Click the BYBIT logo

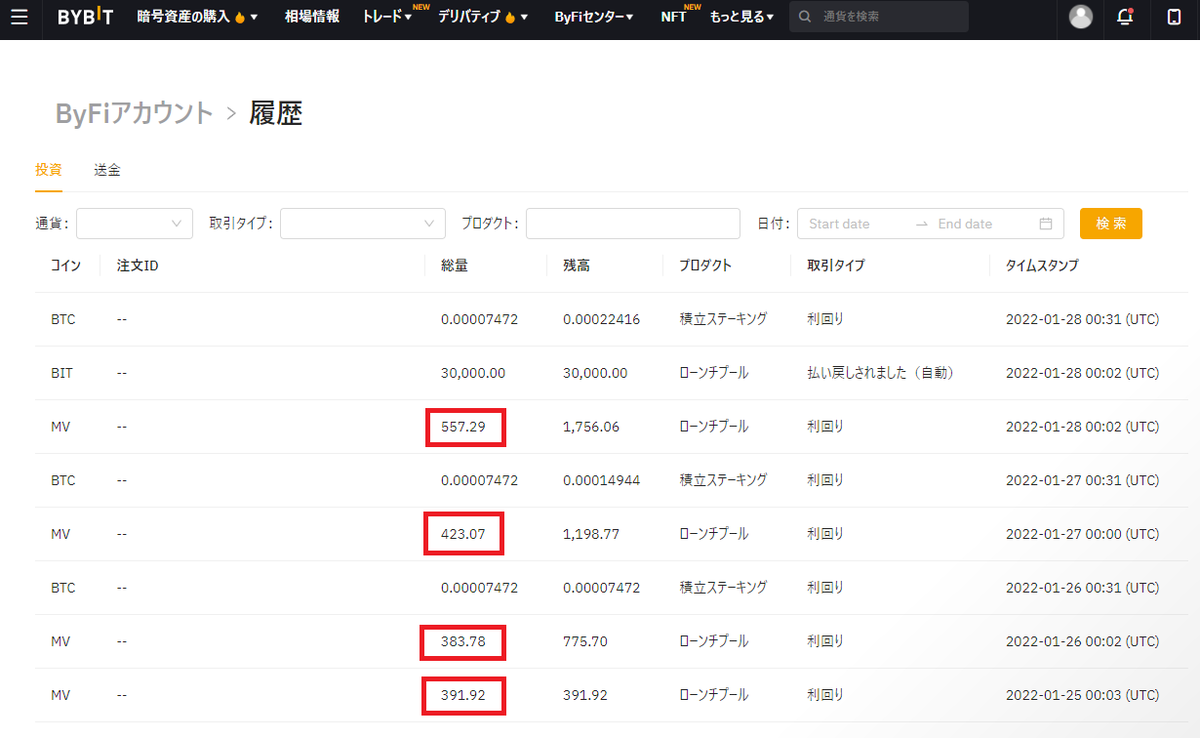(x=85, y=17)
